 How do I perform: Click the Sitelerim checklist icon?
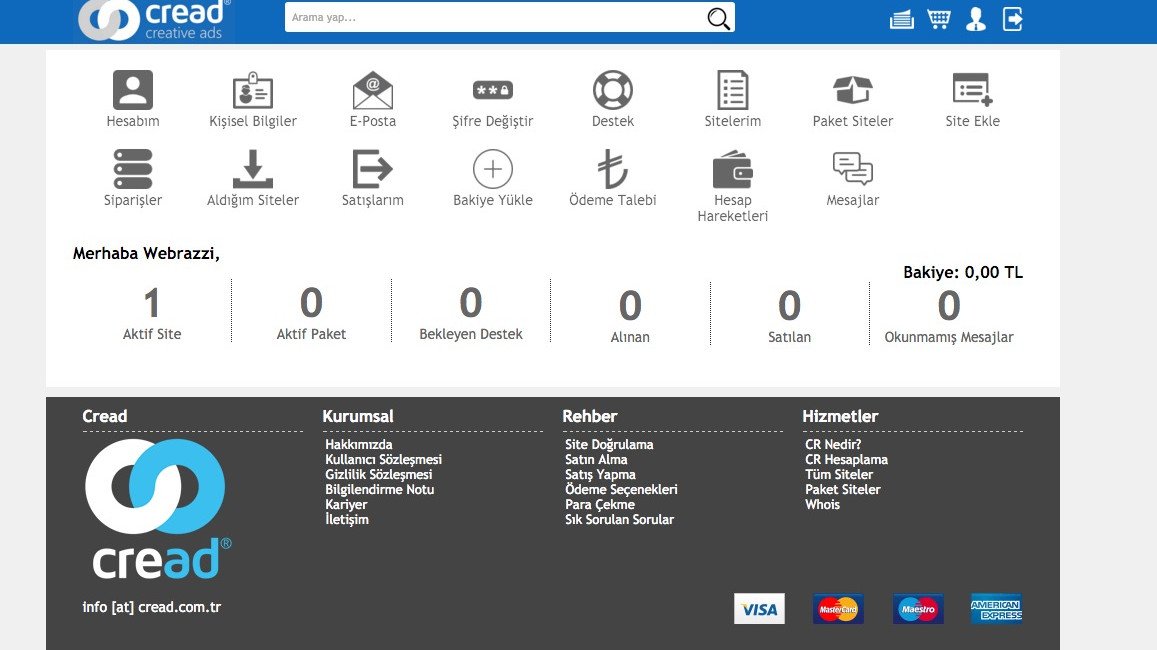click(733, 90)
